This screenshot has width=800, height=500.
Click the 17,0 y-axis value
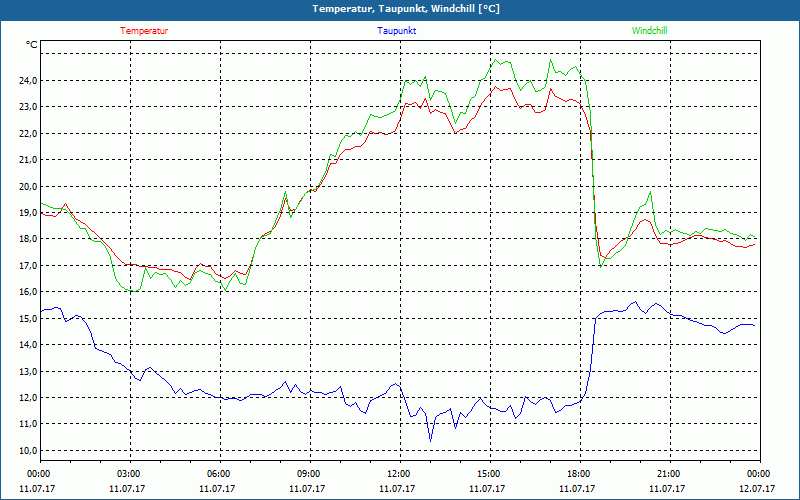28,266
